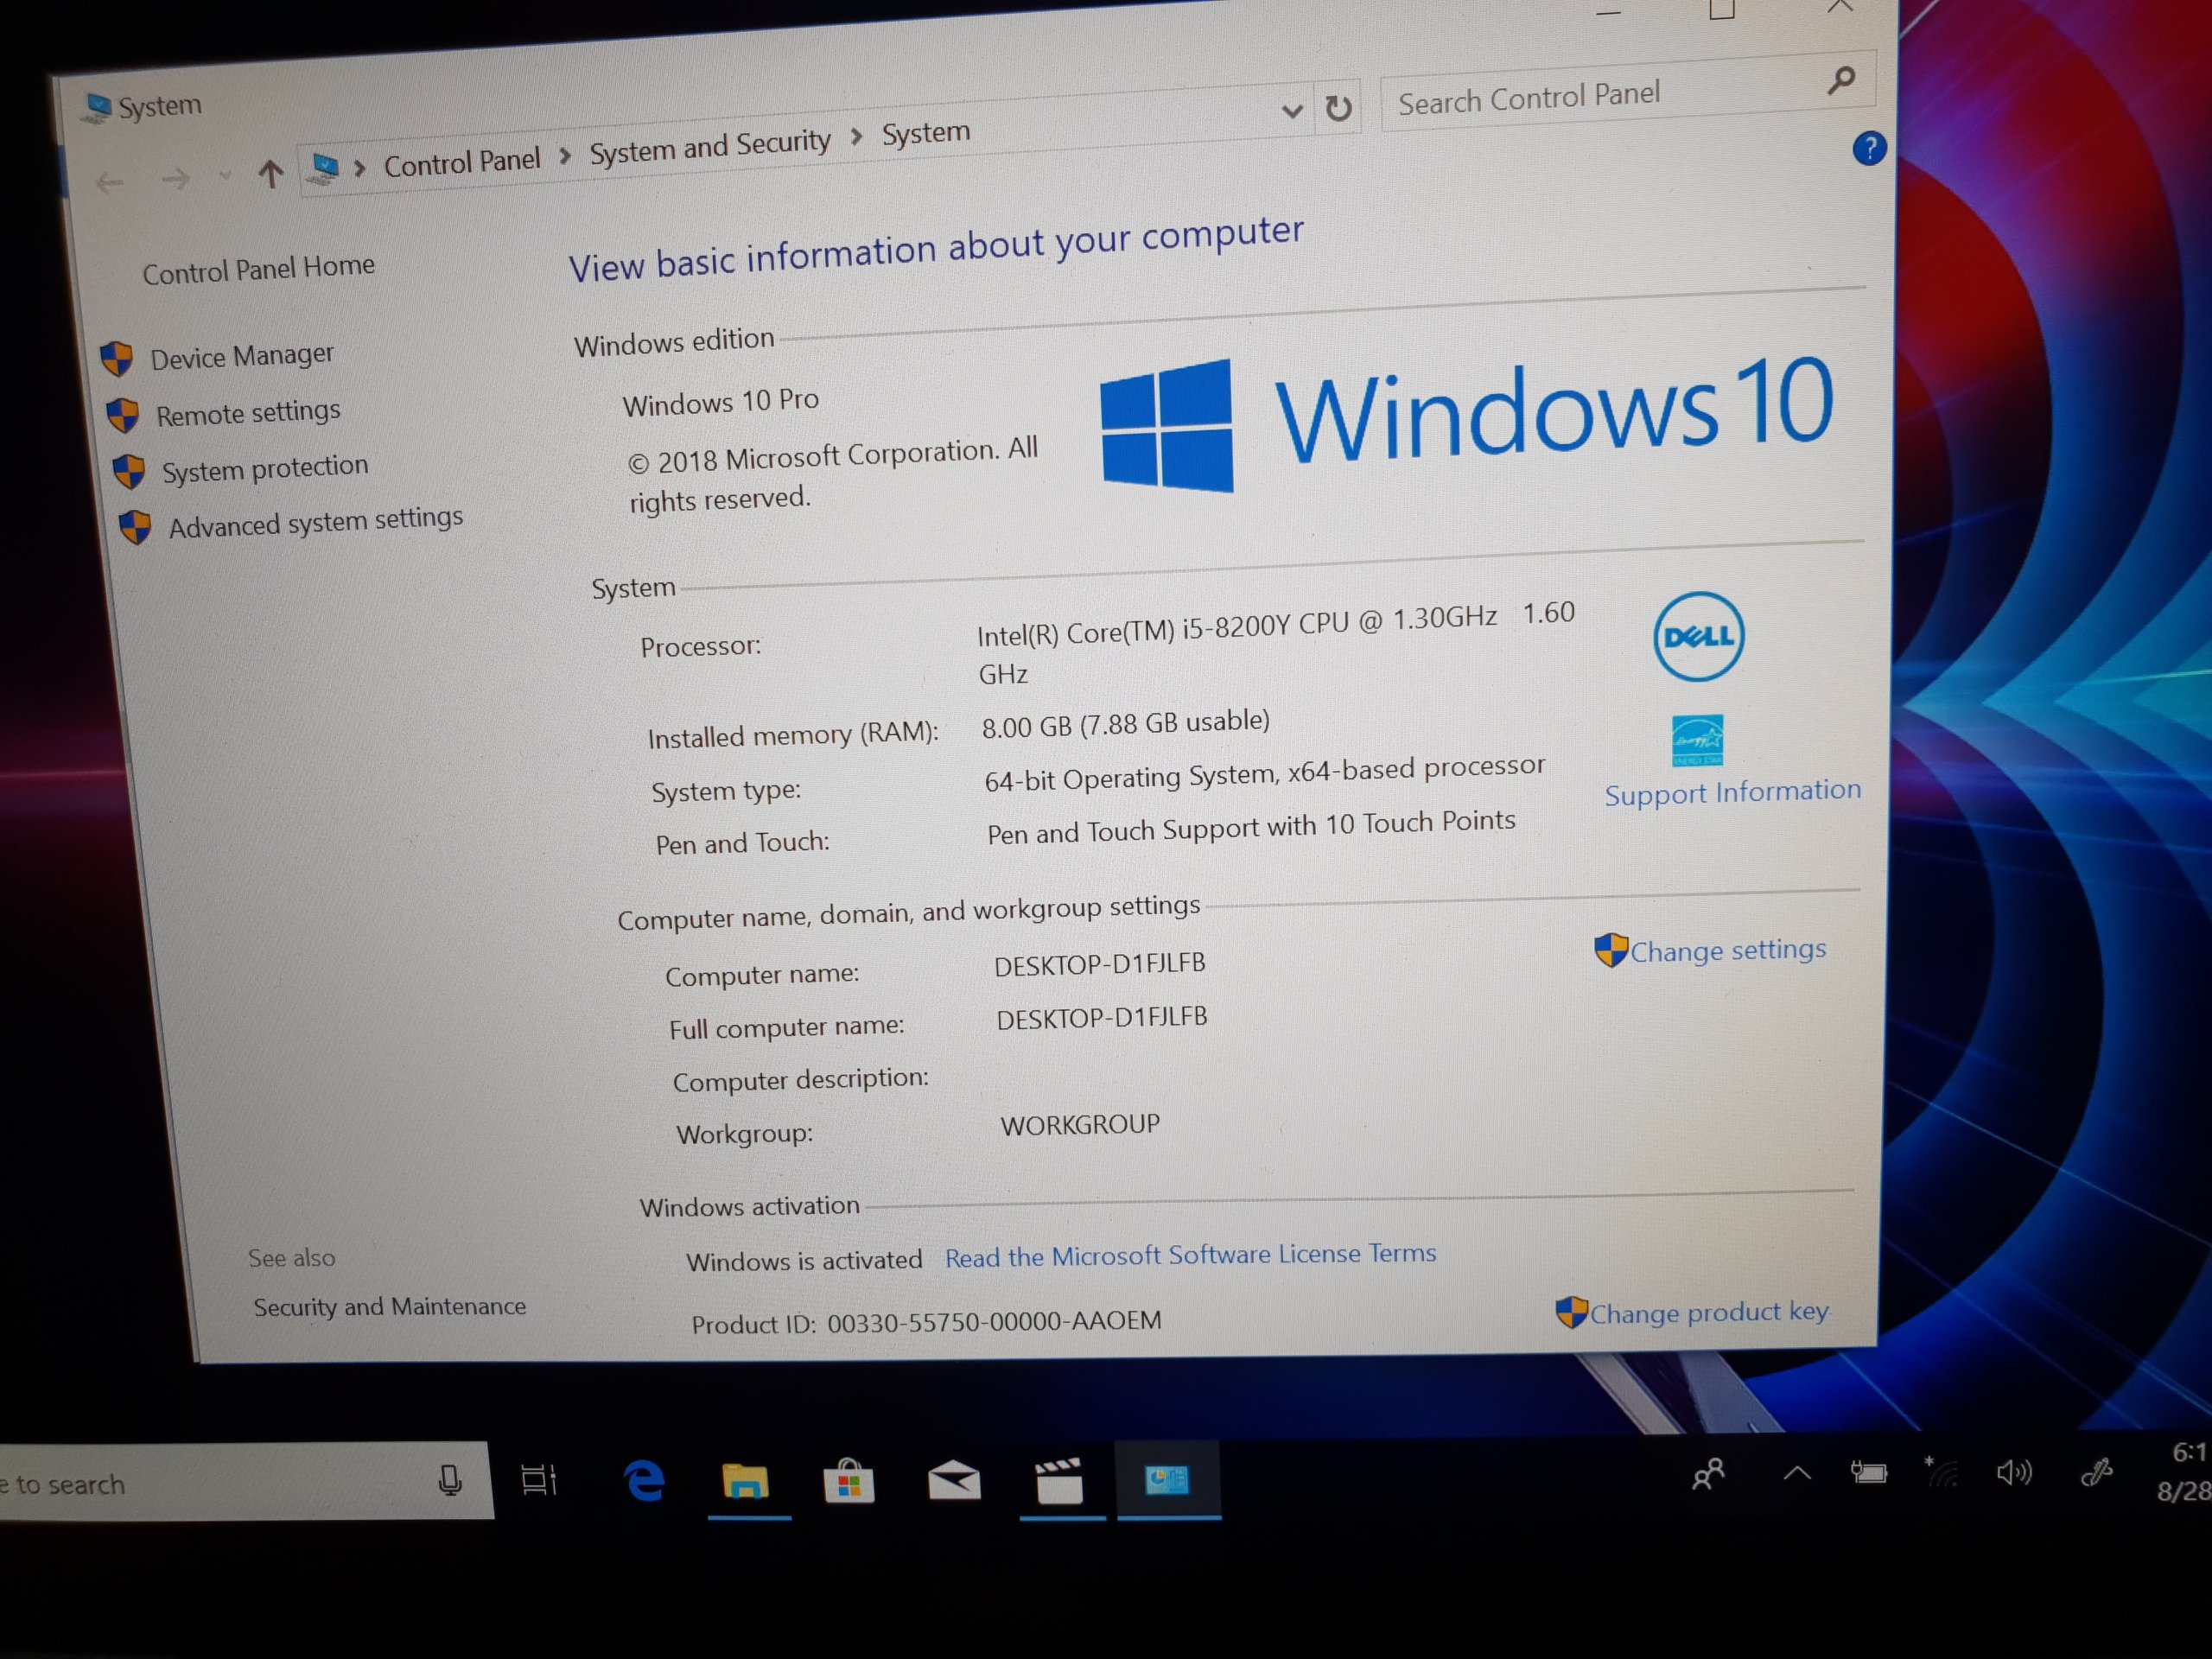Click the Energy Star logo
The height and width of the screenshot is (1659, 2212).
pyautogui.click(x=1697, y=740)
